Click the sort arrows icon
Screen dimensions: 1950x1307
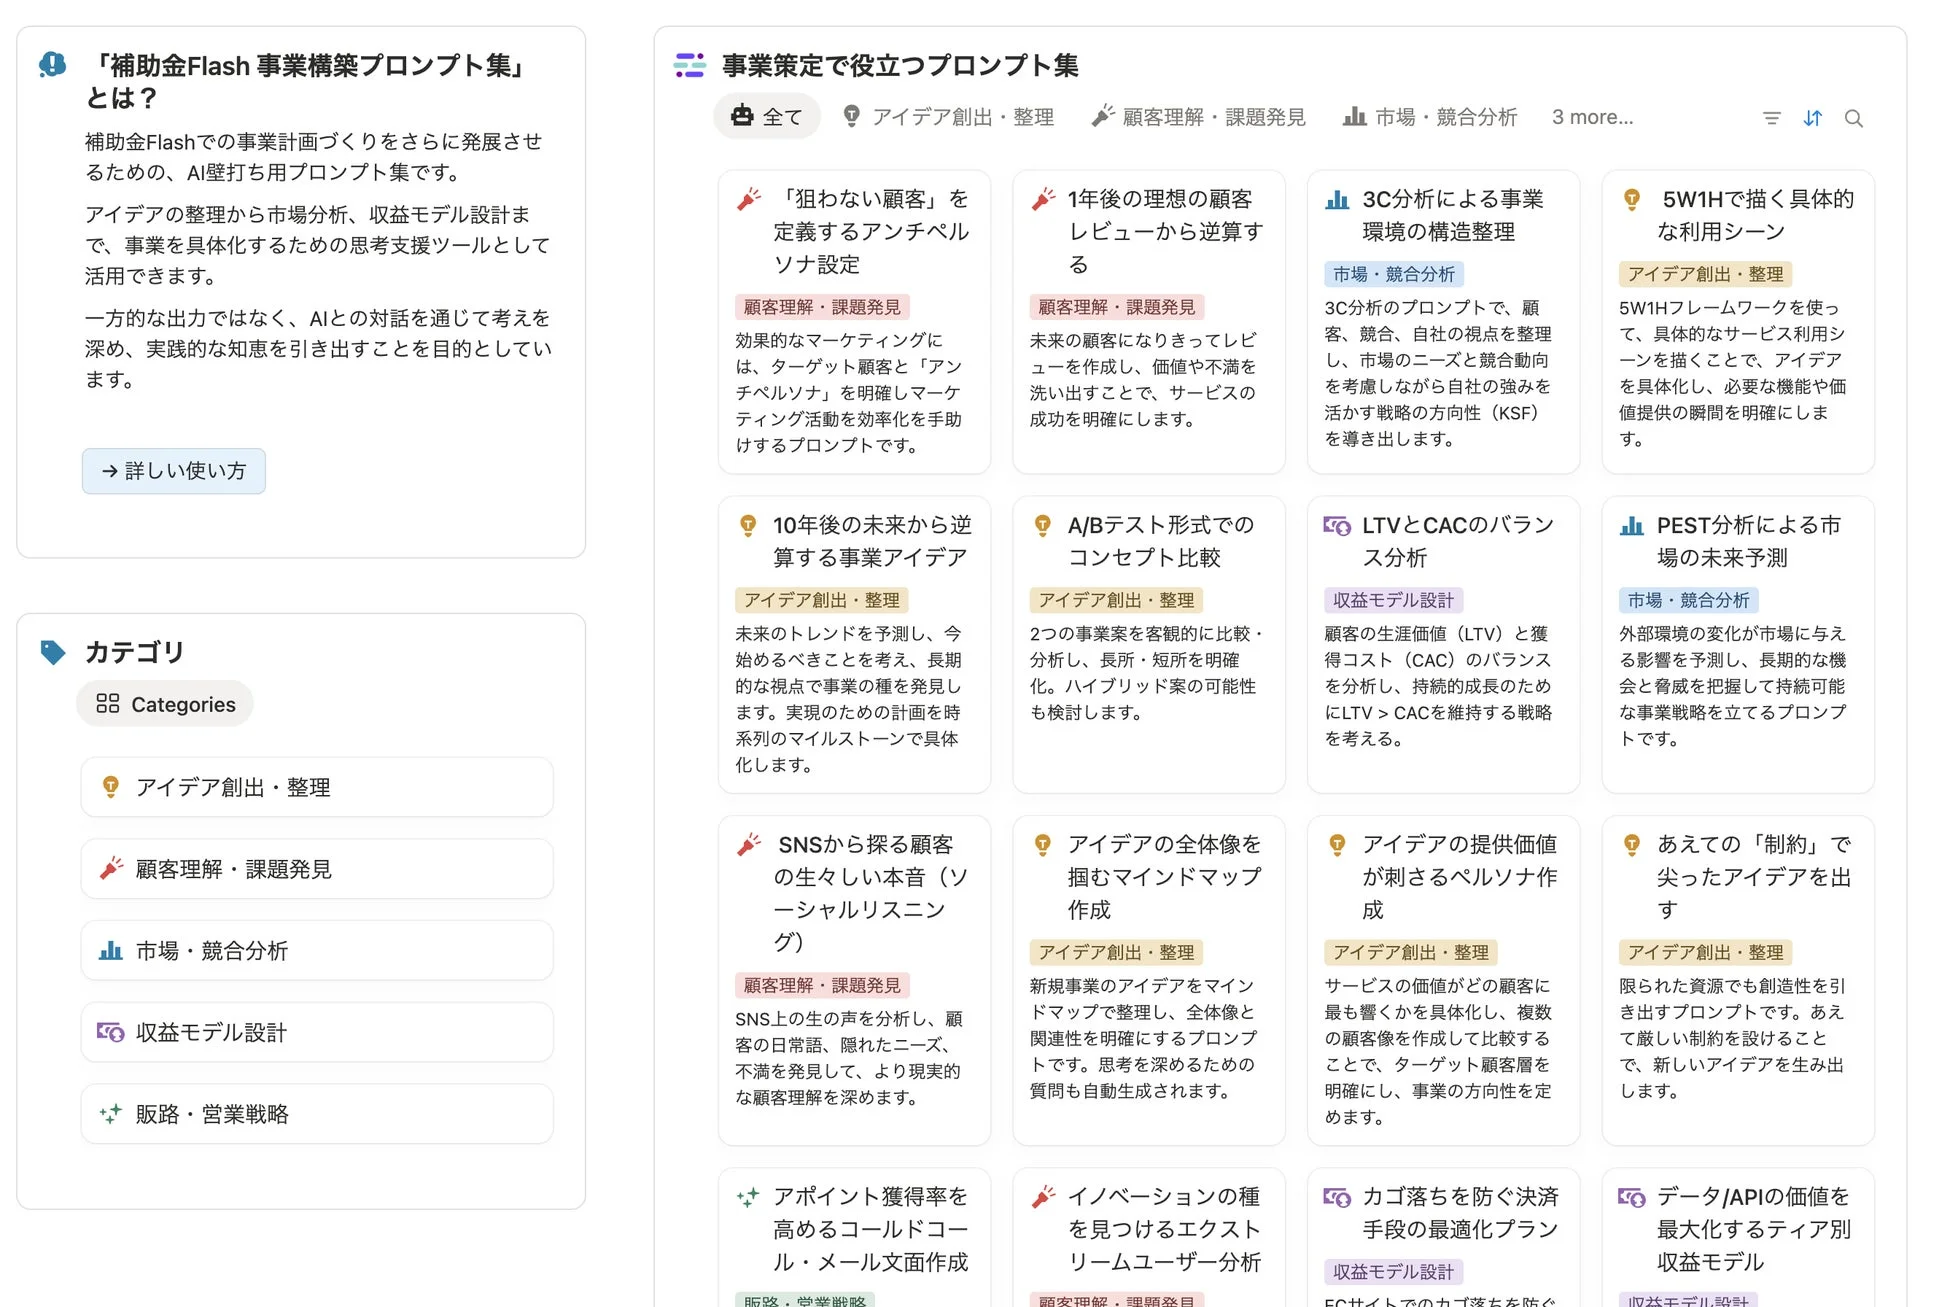tap(1812, 118)
